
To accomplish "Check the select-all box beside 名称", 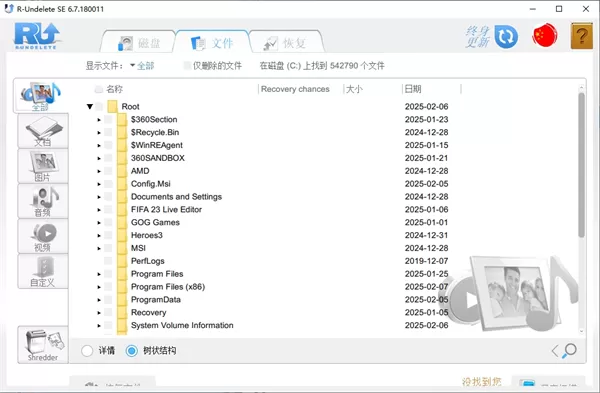I will point(99,89).
